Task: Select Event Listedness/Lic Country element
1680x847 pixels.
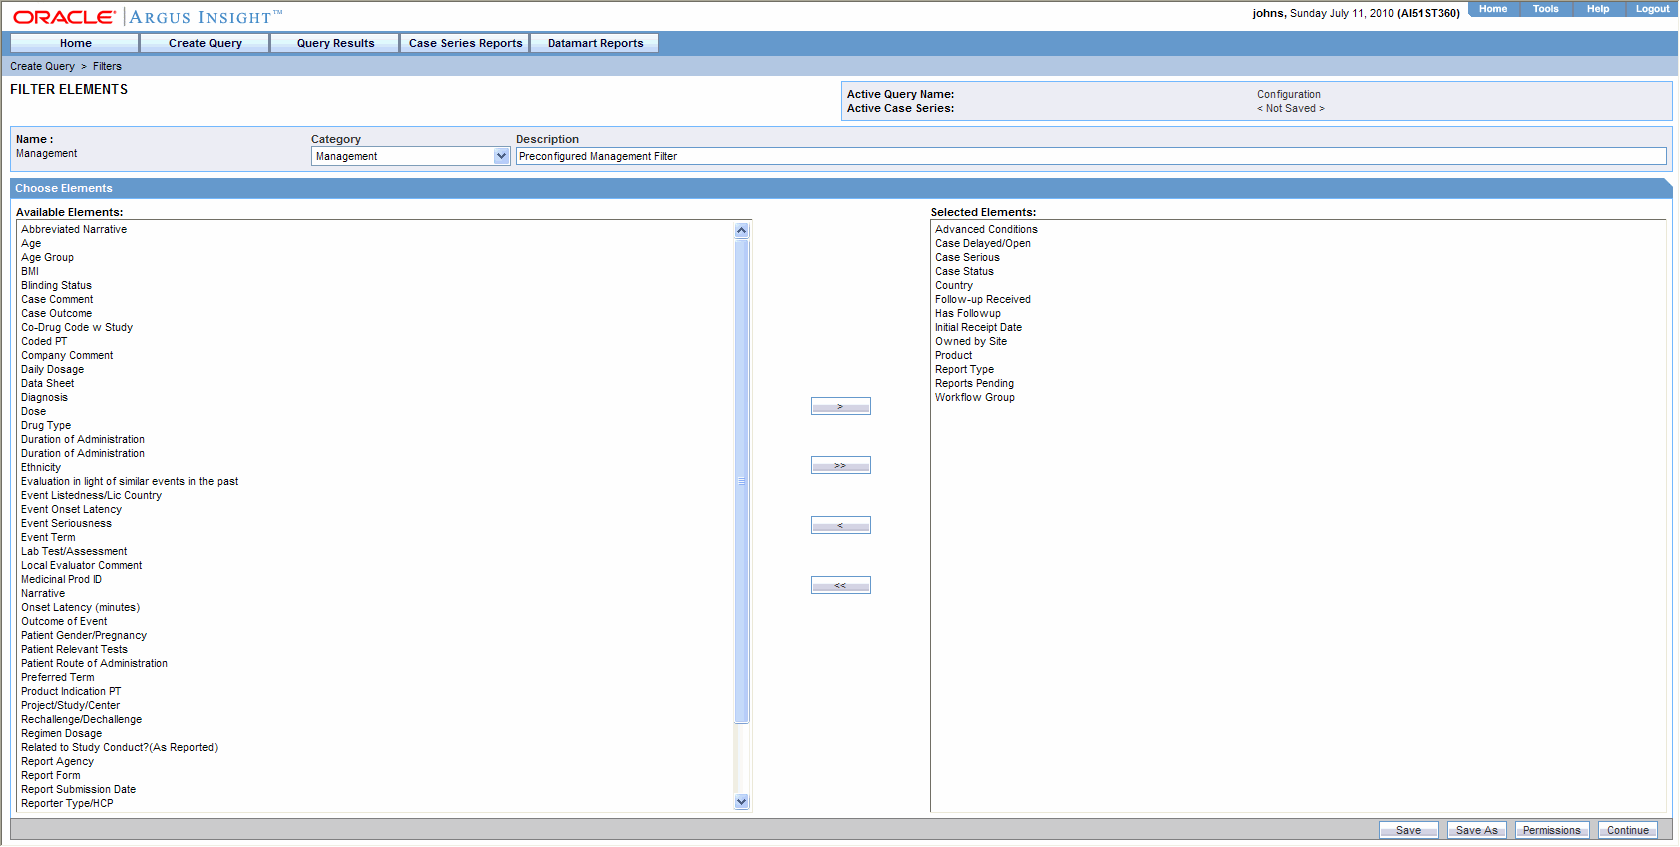Action: tap(91, 495)
